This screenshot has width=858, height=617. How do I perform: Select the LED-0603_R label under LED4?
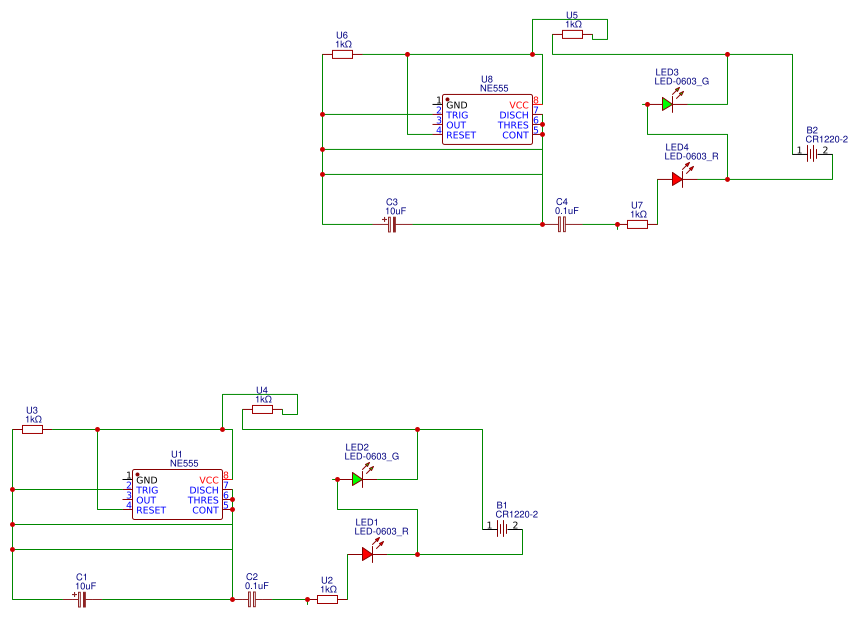click(692, 156)
